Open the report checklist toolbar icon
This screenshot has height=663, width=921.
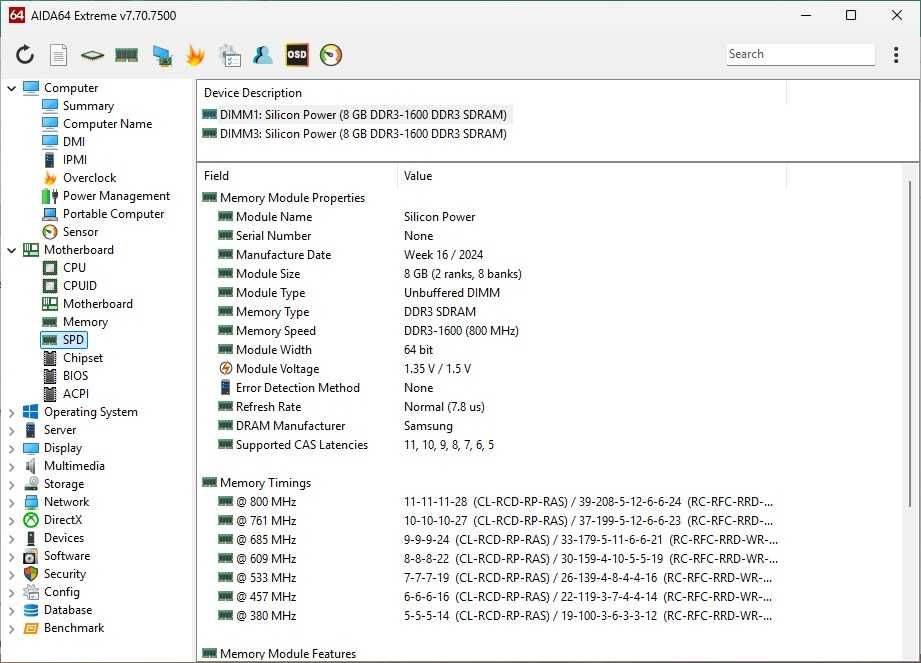[x=229, y=55]
